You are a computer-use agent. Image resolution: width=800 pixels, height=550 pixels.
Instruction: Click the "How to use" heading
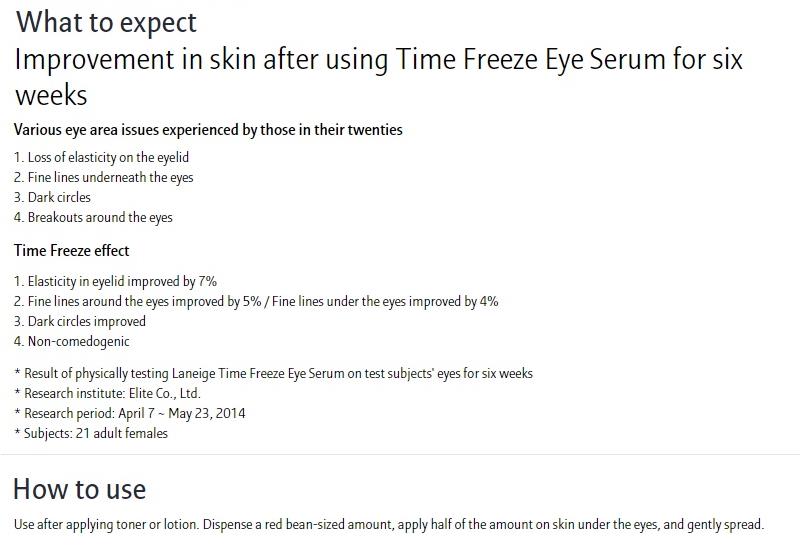click(x=79, y=489)
